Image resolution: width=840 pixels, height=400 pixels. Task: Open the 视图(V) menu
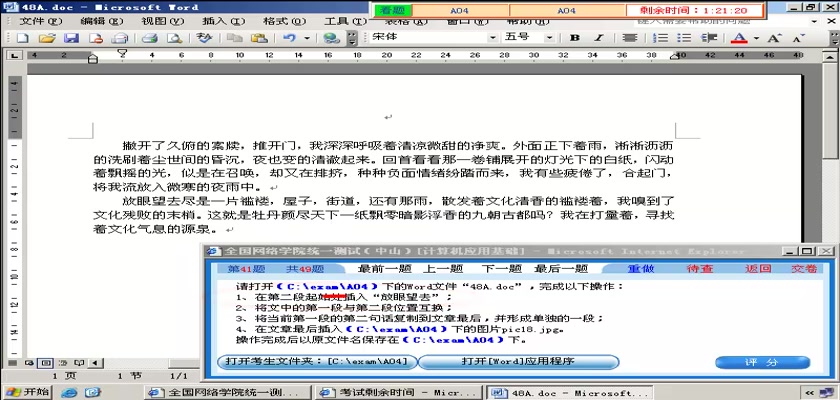click(x=162, y=22)
